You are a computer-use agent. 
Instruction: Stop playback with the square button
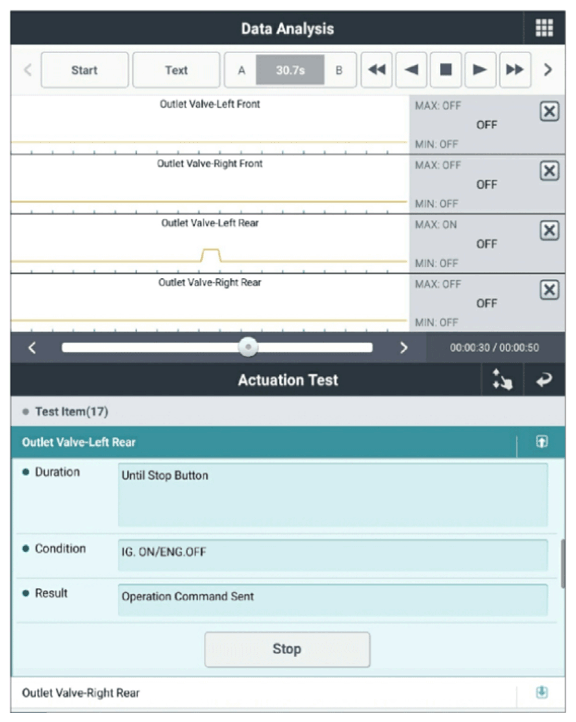pos(446,70)
